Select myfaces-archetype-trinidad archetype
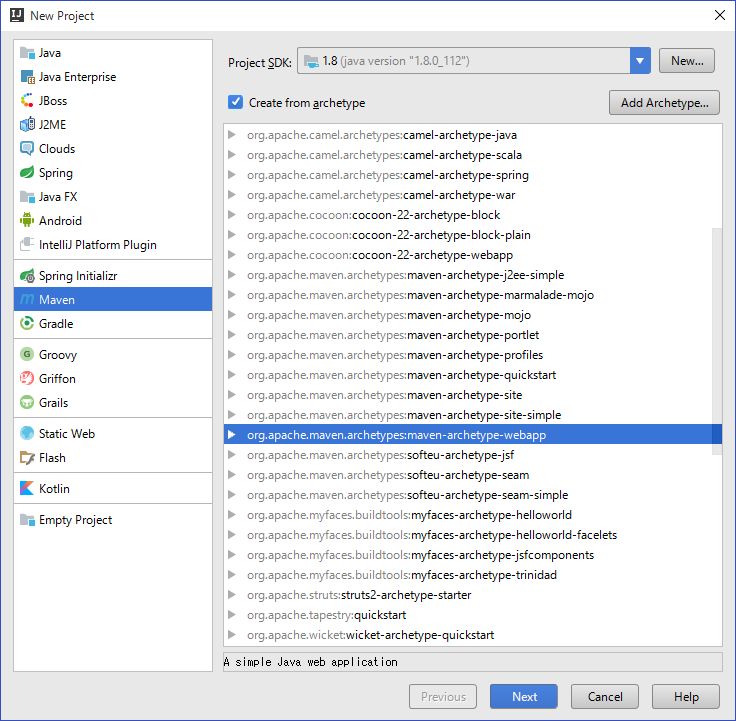 click(473, 575)
